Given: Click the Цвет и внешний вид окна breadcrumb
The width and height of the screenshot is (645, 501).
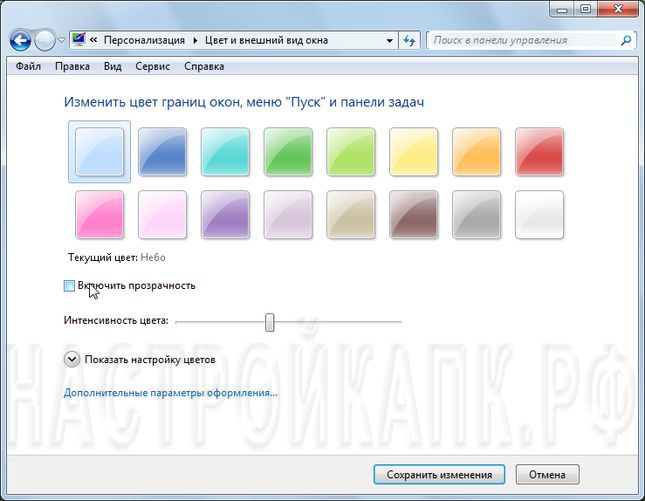Looking at the screenshot, I should (x=266, y=40).
